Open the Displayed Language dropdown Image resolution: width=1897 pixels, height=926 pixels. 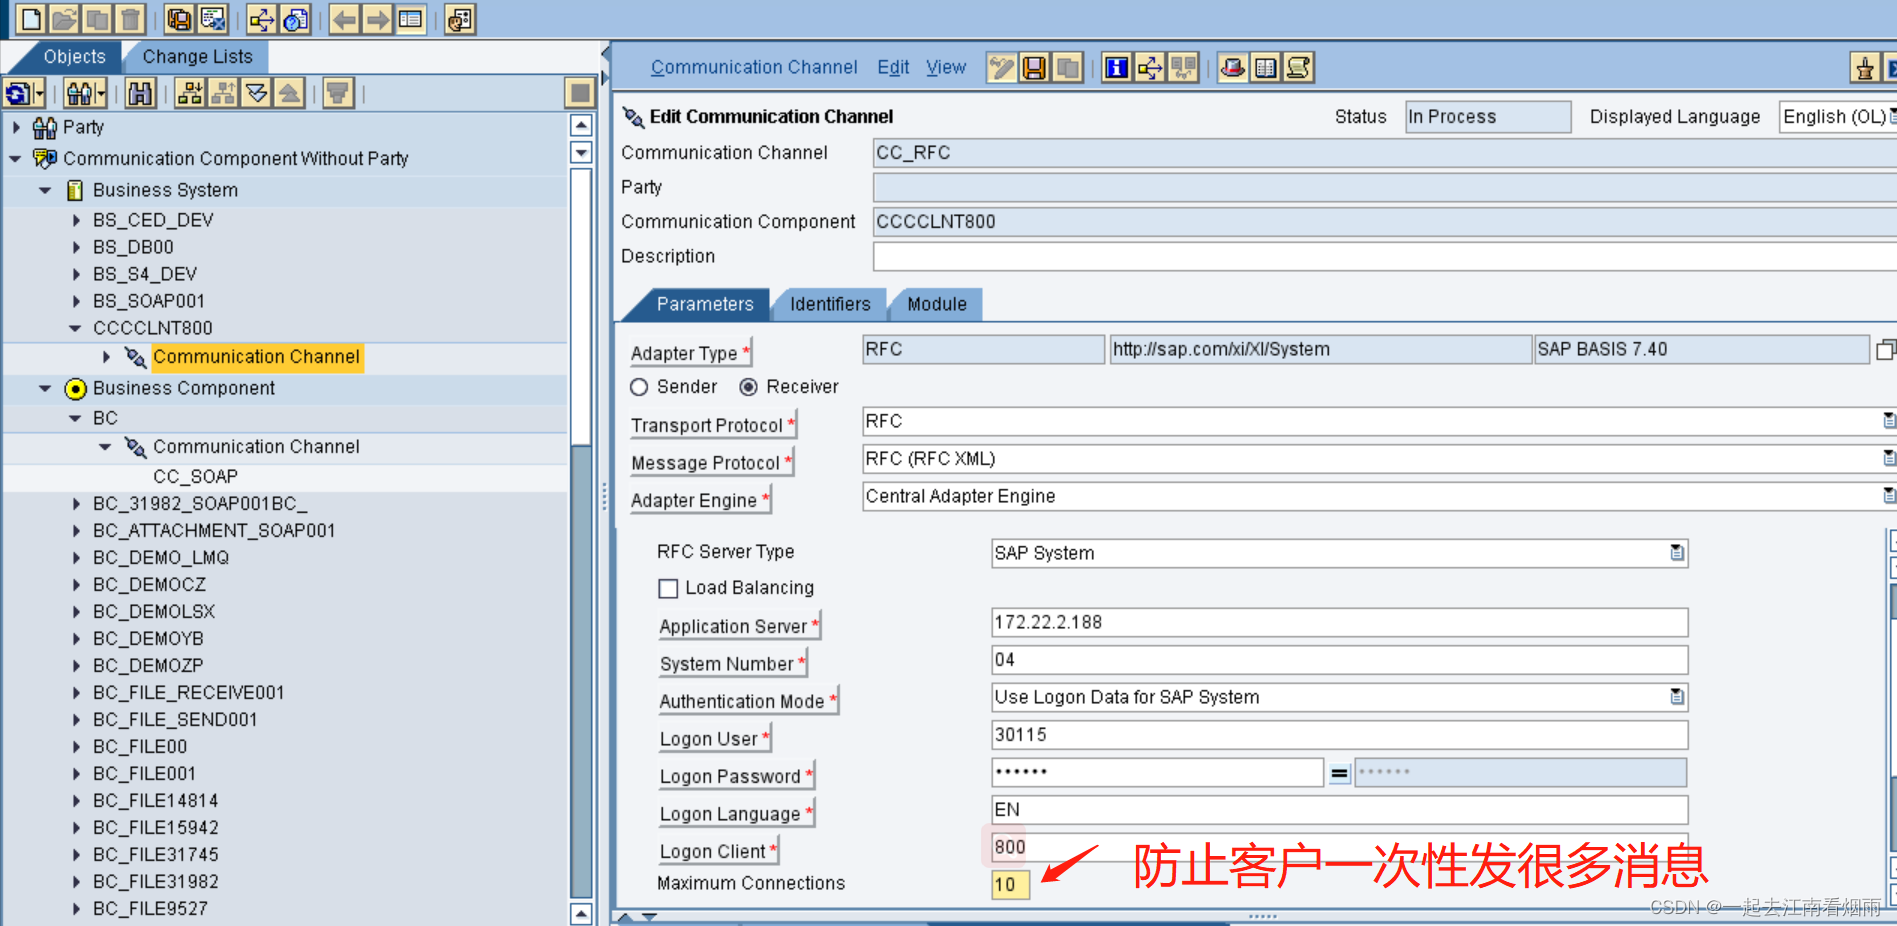1889,116
